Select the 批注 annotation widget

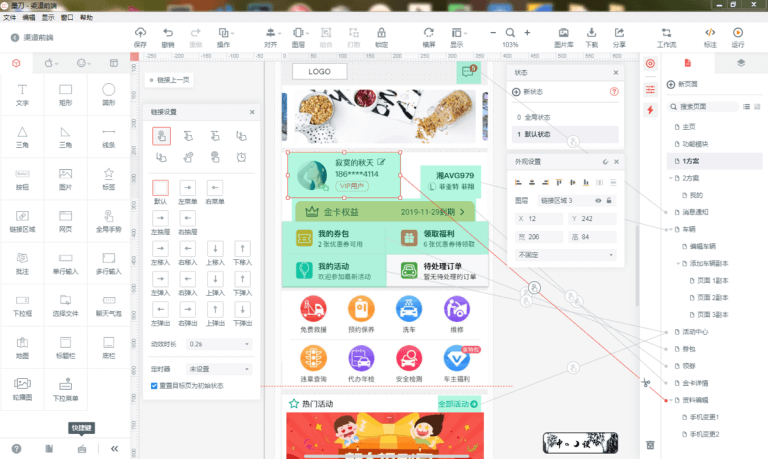(23, 263)
